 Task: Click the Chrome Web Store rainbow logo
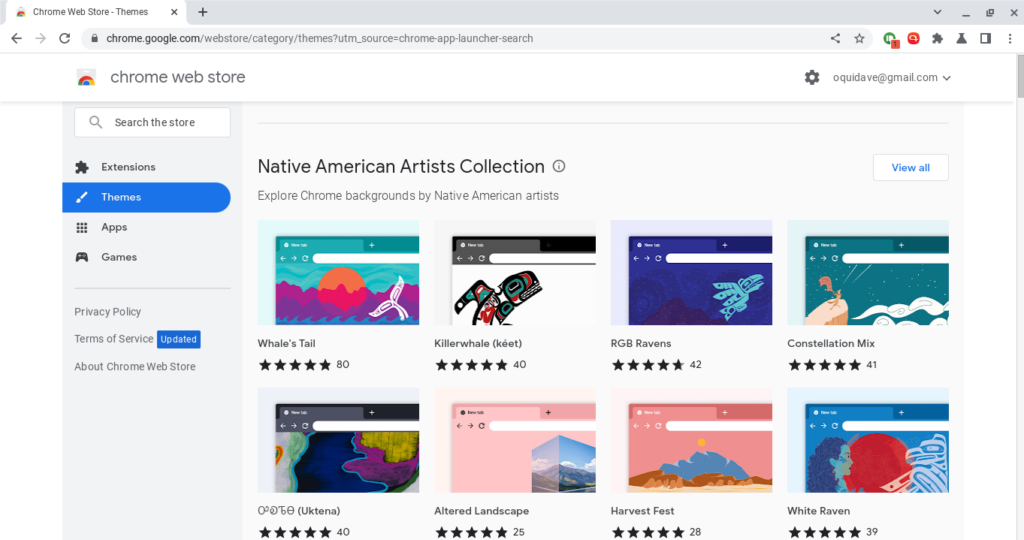[86, 78]
